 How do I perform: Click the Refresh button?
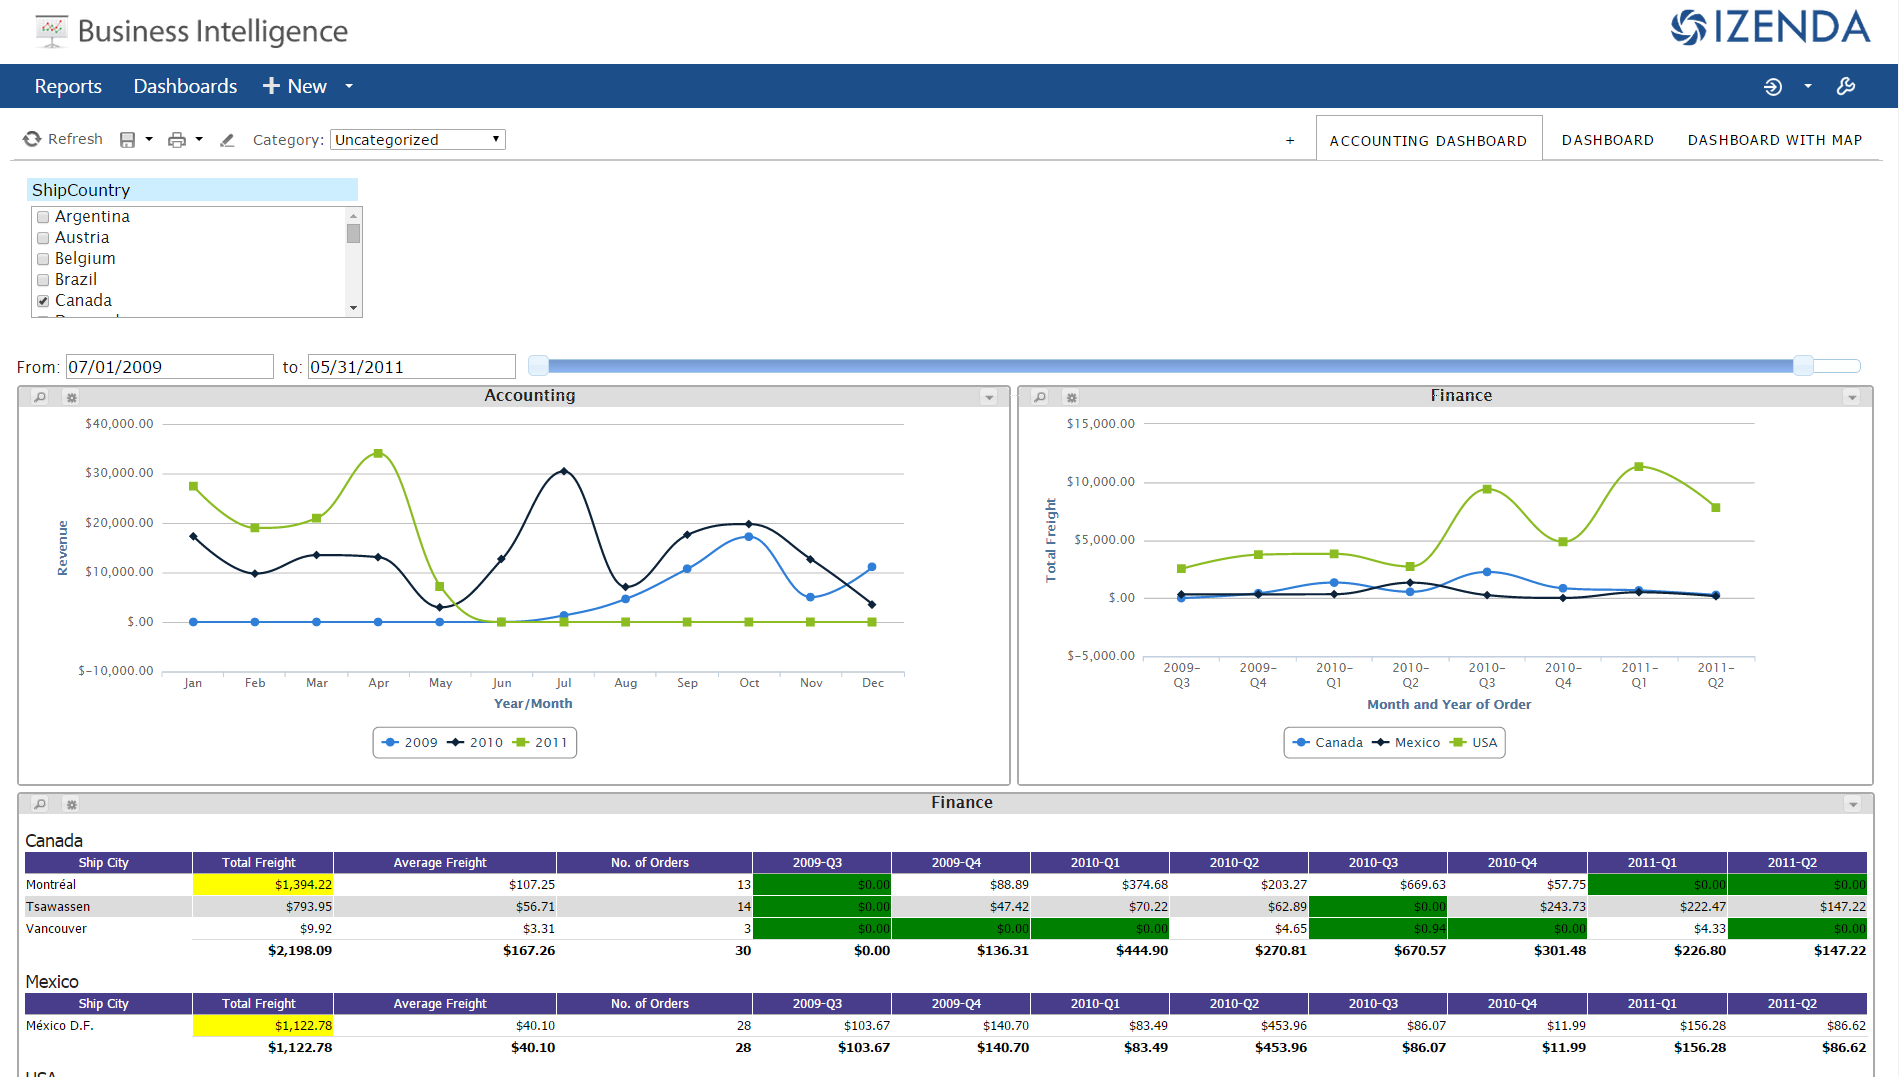63,139
